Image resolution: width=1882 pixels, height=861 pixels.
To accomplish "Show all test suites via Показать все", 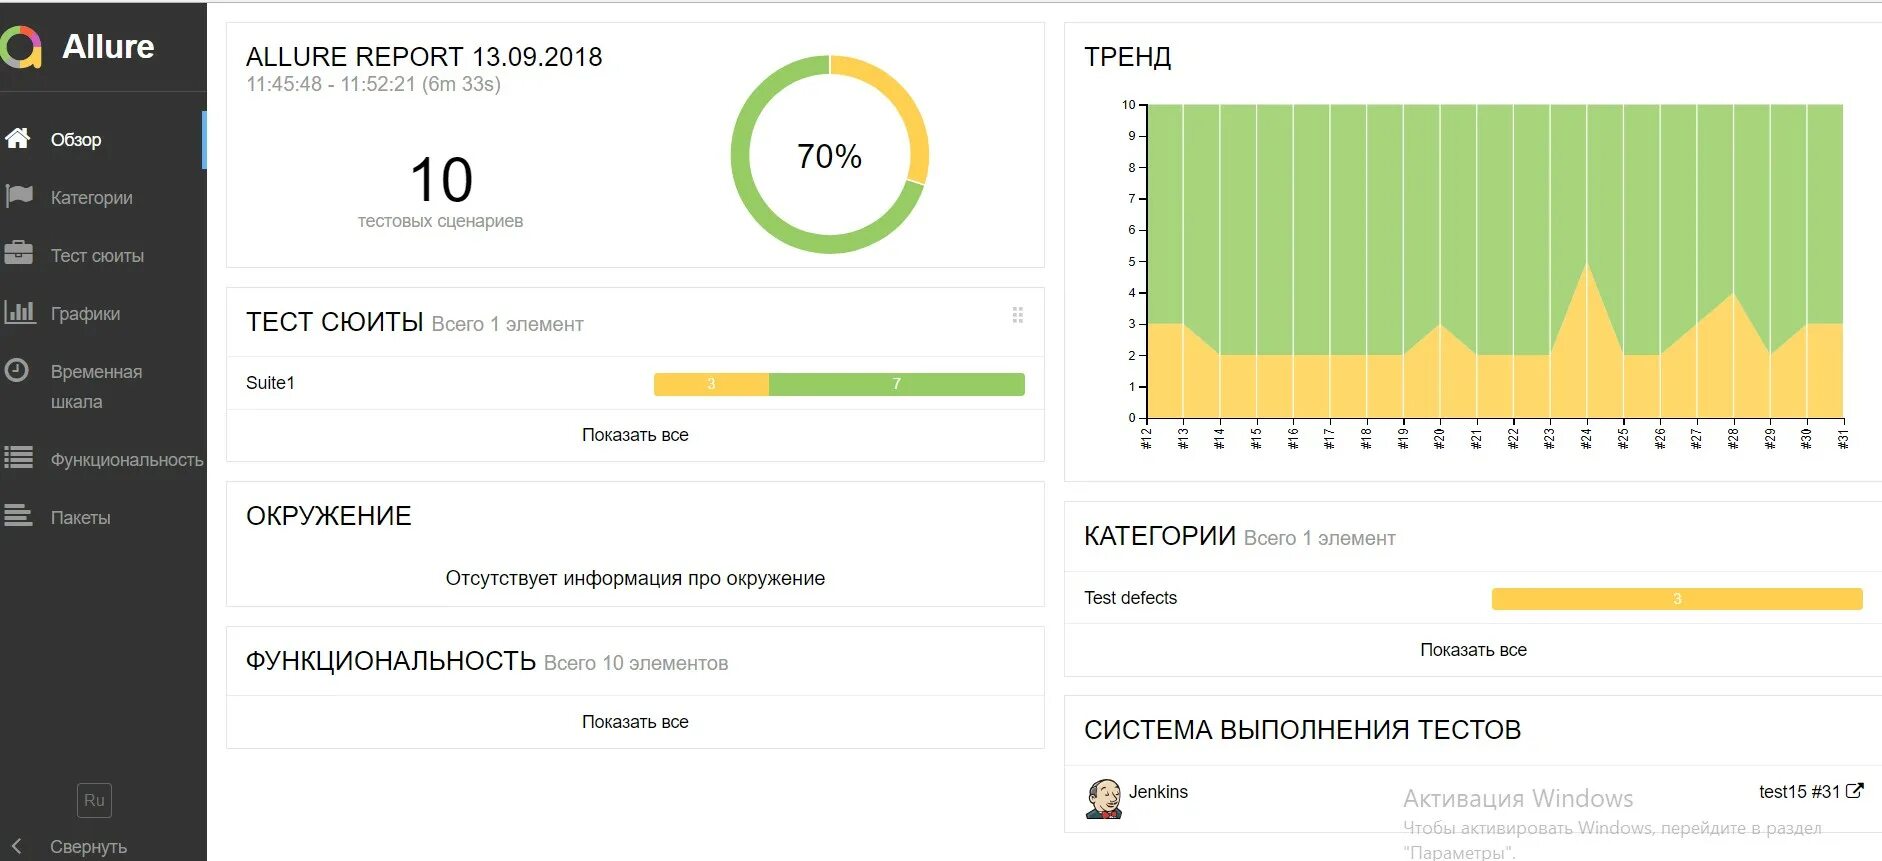I will point(635,435).
